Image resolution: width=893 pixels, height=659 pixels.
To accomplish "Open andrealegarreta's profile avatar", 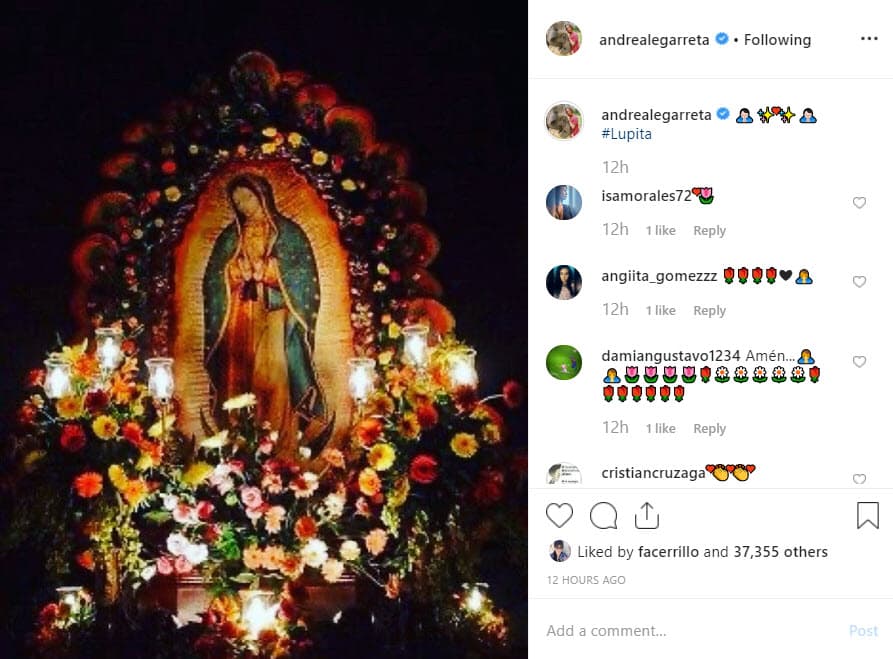I will click(x=565, y=40).
